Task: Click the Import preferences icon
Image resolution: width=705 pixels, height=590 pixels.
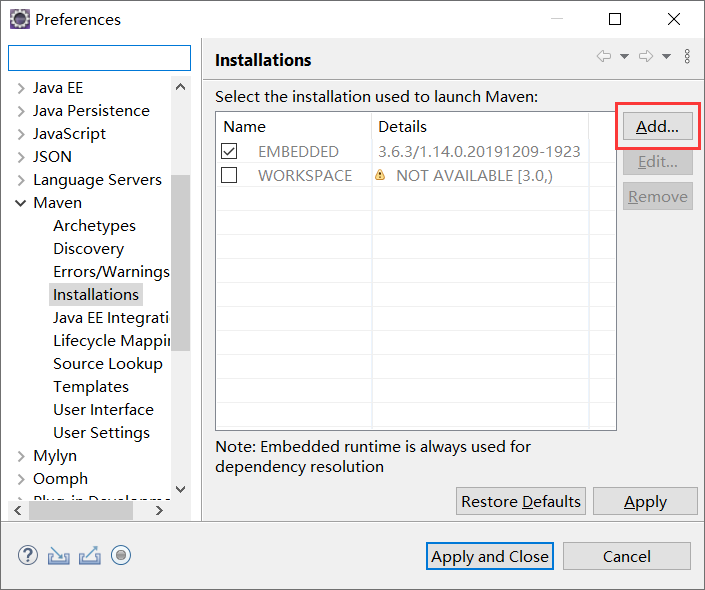Action: [x=58, y=556]
